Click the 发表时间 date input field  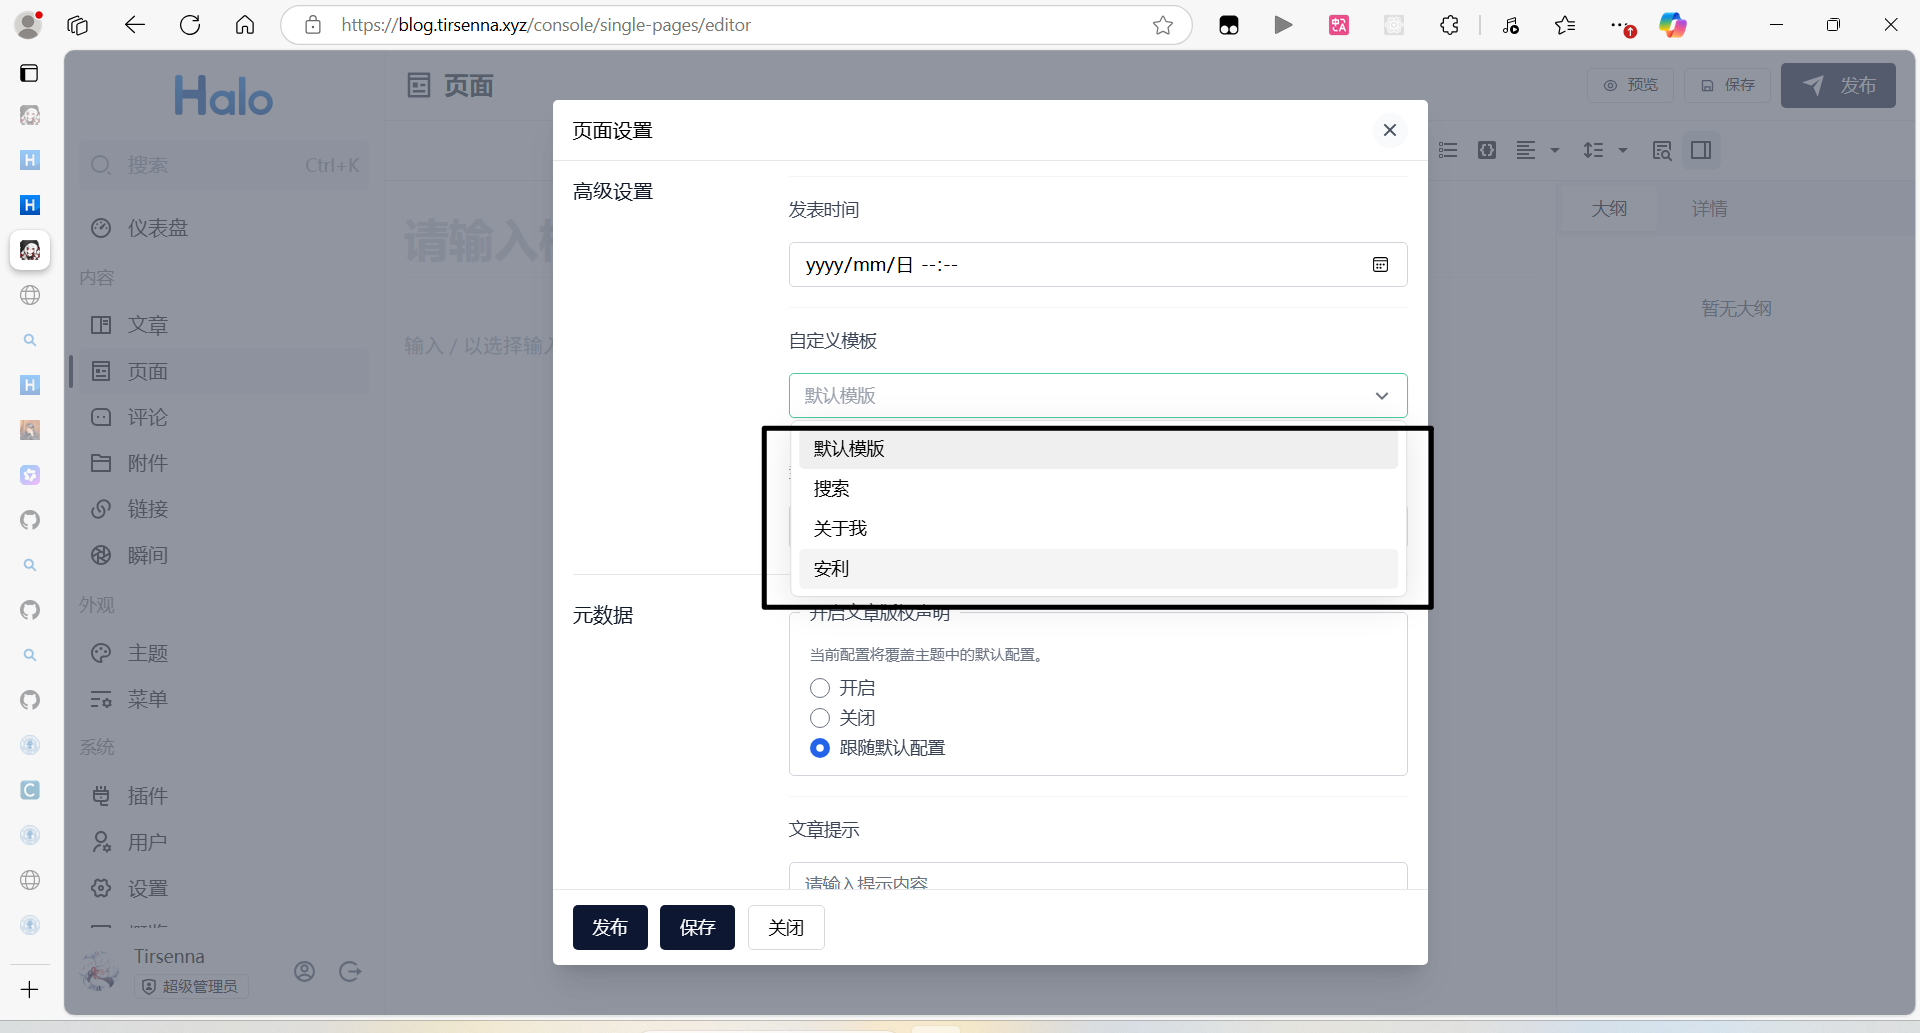(1070, 265)
